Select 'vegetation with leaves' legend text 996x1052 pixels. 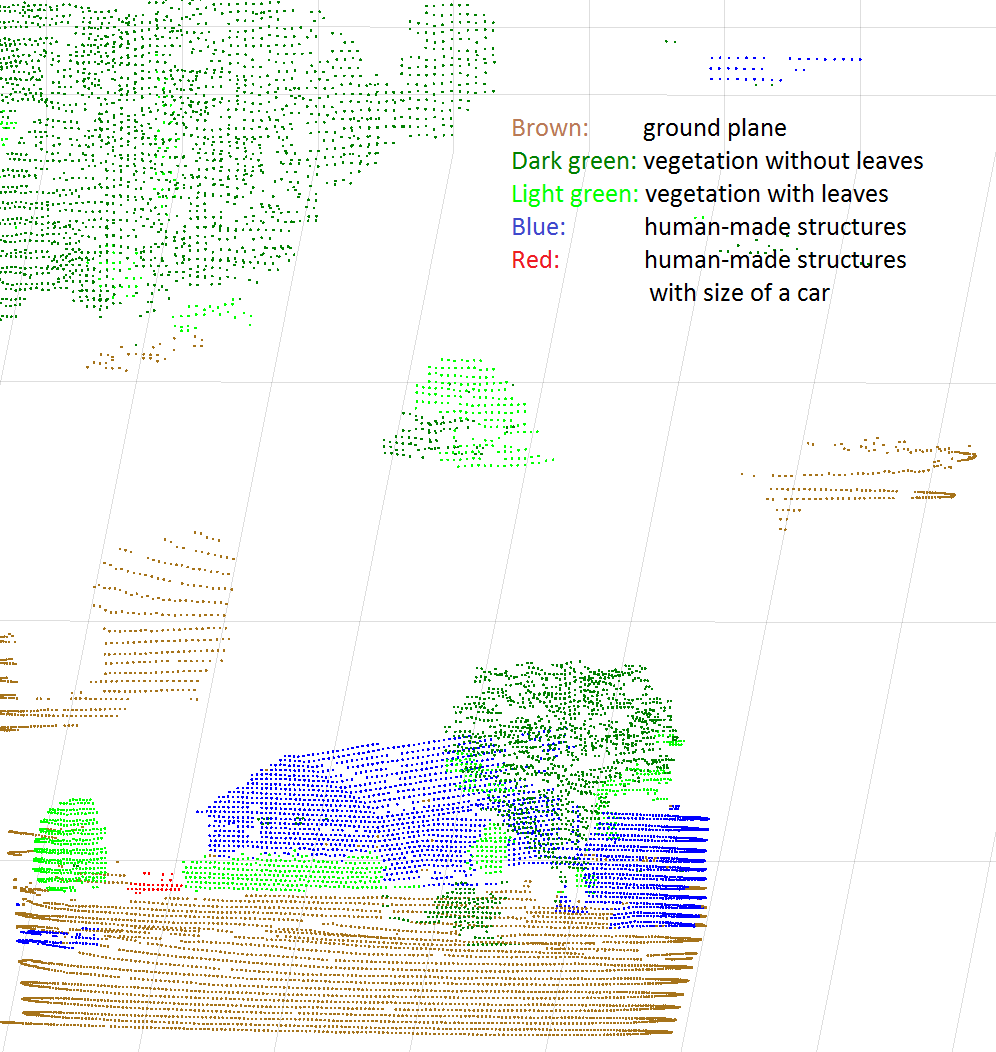(766, 194)
